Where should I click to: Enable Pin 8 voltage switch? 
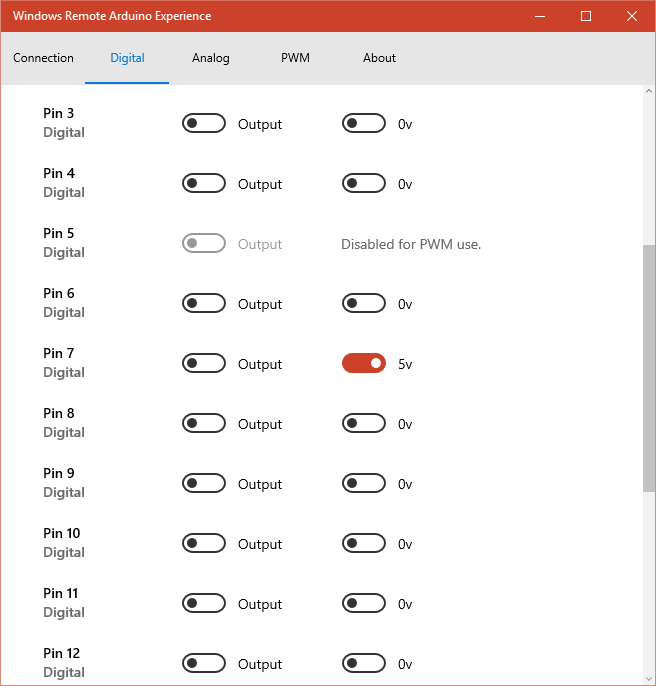(364, 424)
